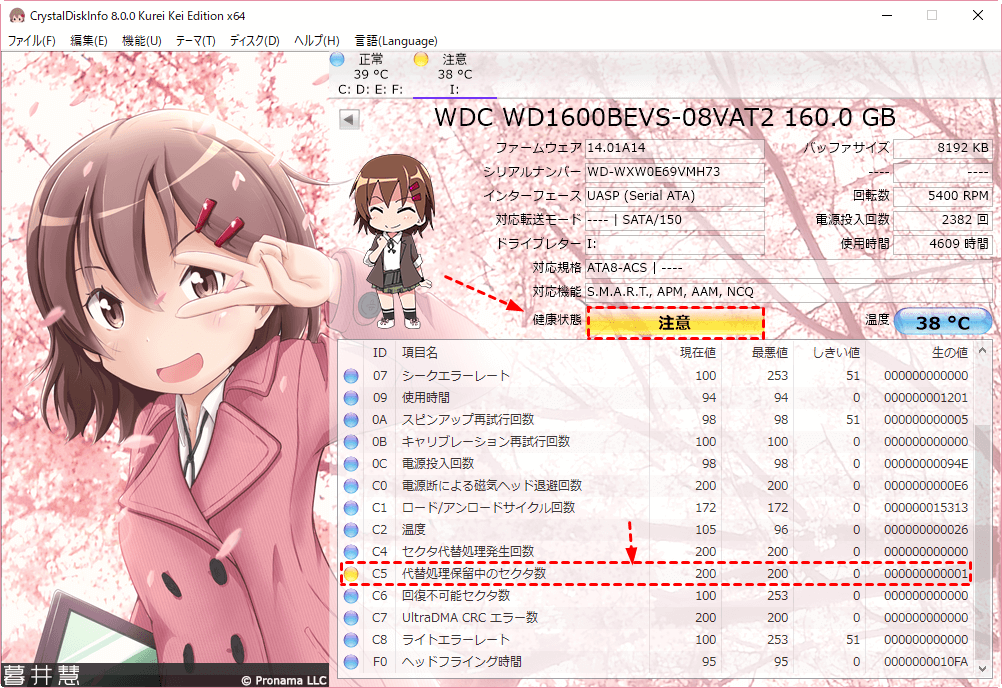Viewport: 1002px width, 688px height.
Task: Click the blue status icon for ID 0C
Action: 351,464
